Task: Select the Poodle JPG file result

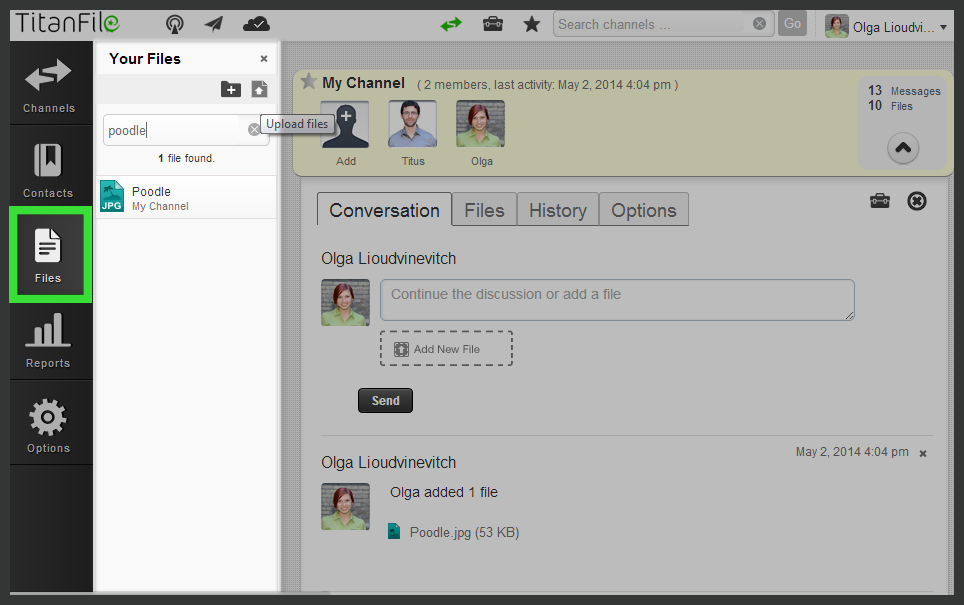Action: tap(186, 198)
